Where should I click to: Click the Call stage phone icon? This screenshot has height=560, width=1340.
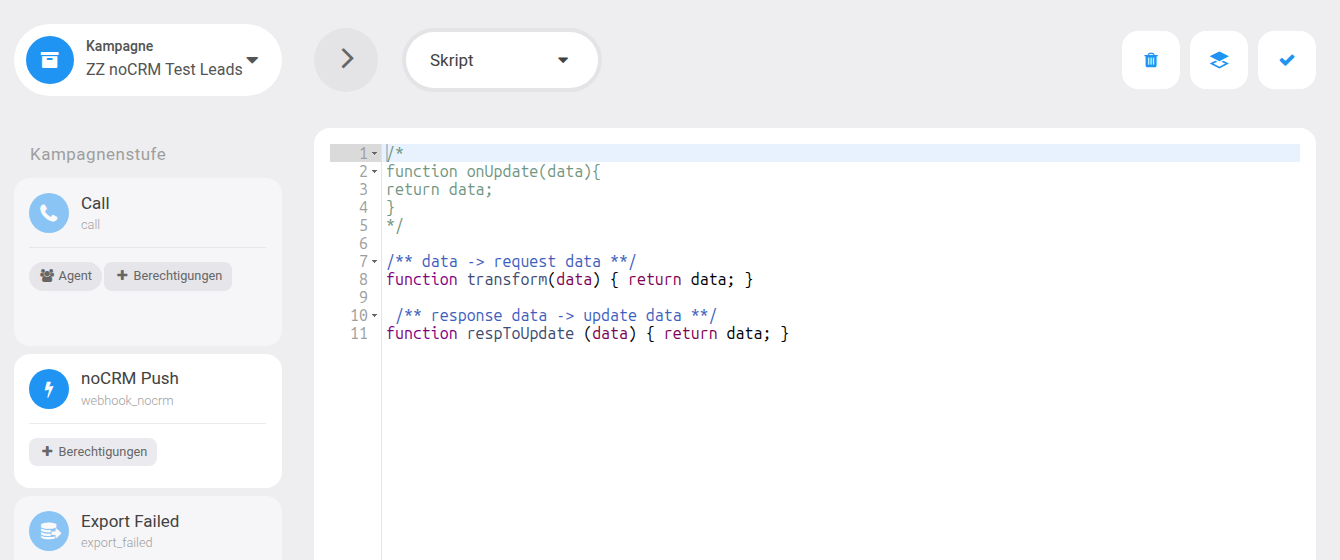point(49,213)
